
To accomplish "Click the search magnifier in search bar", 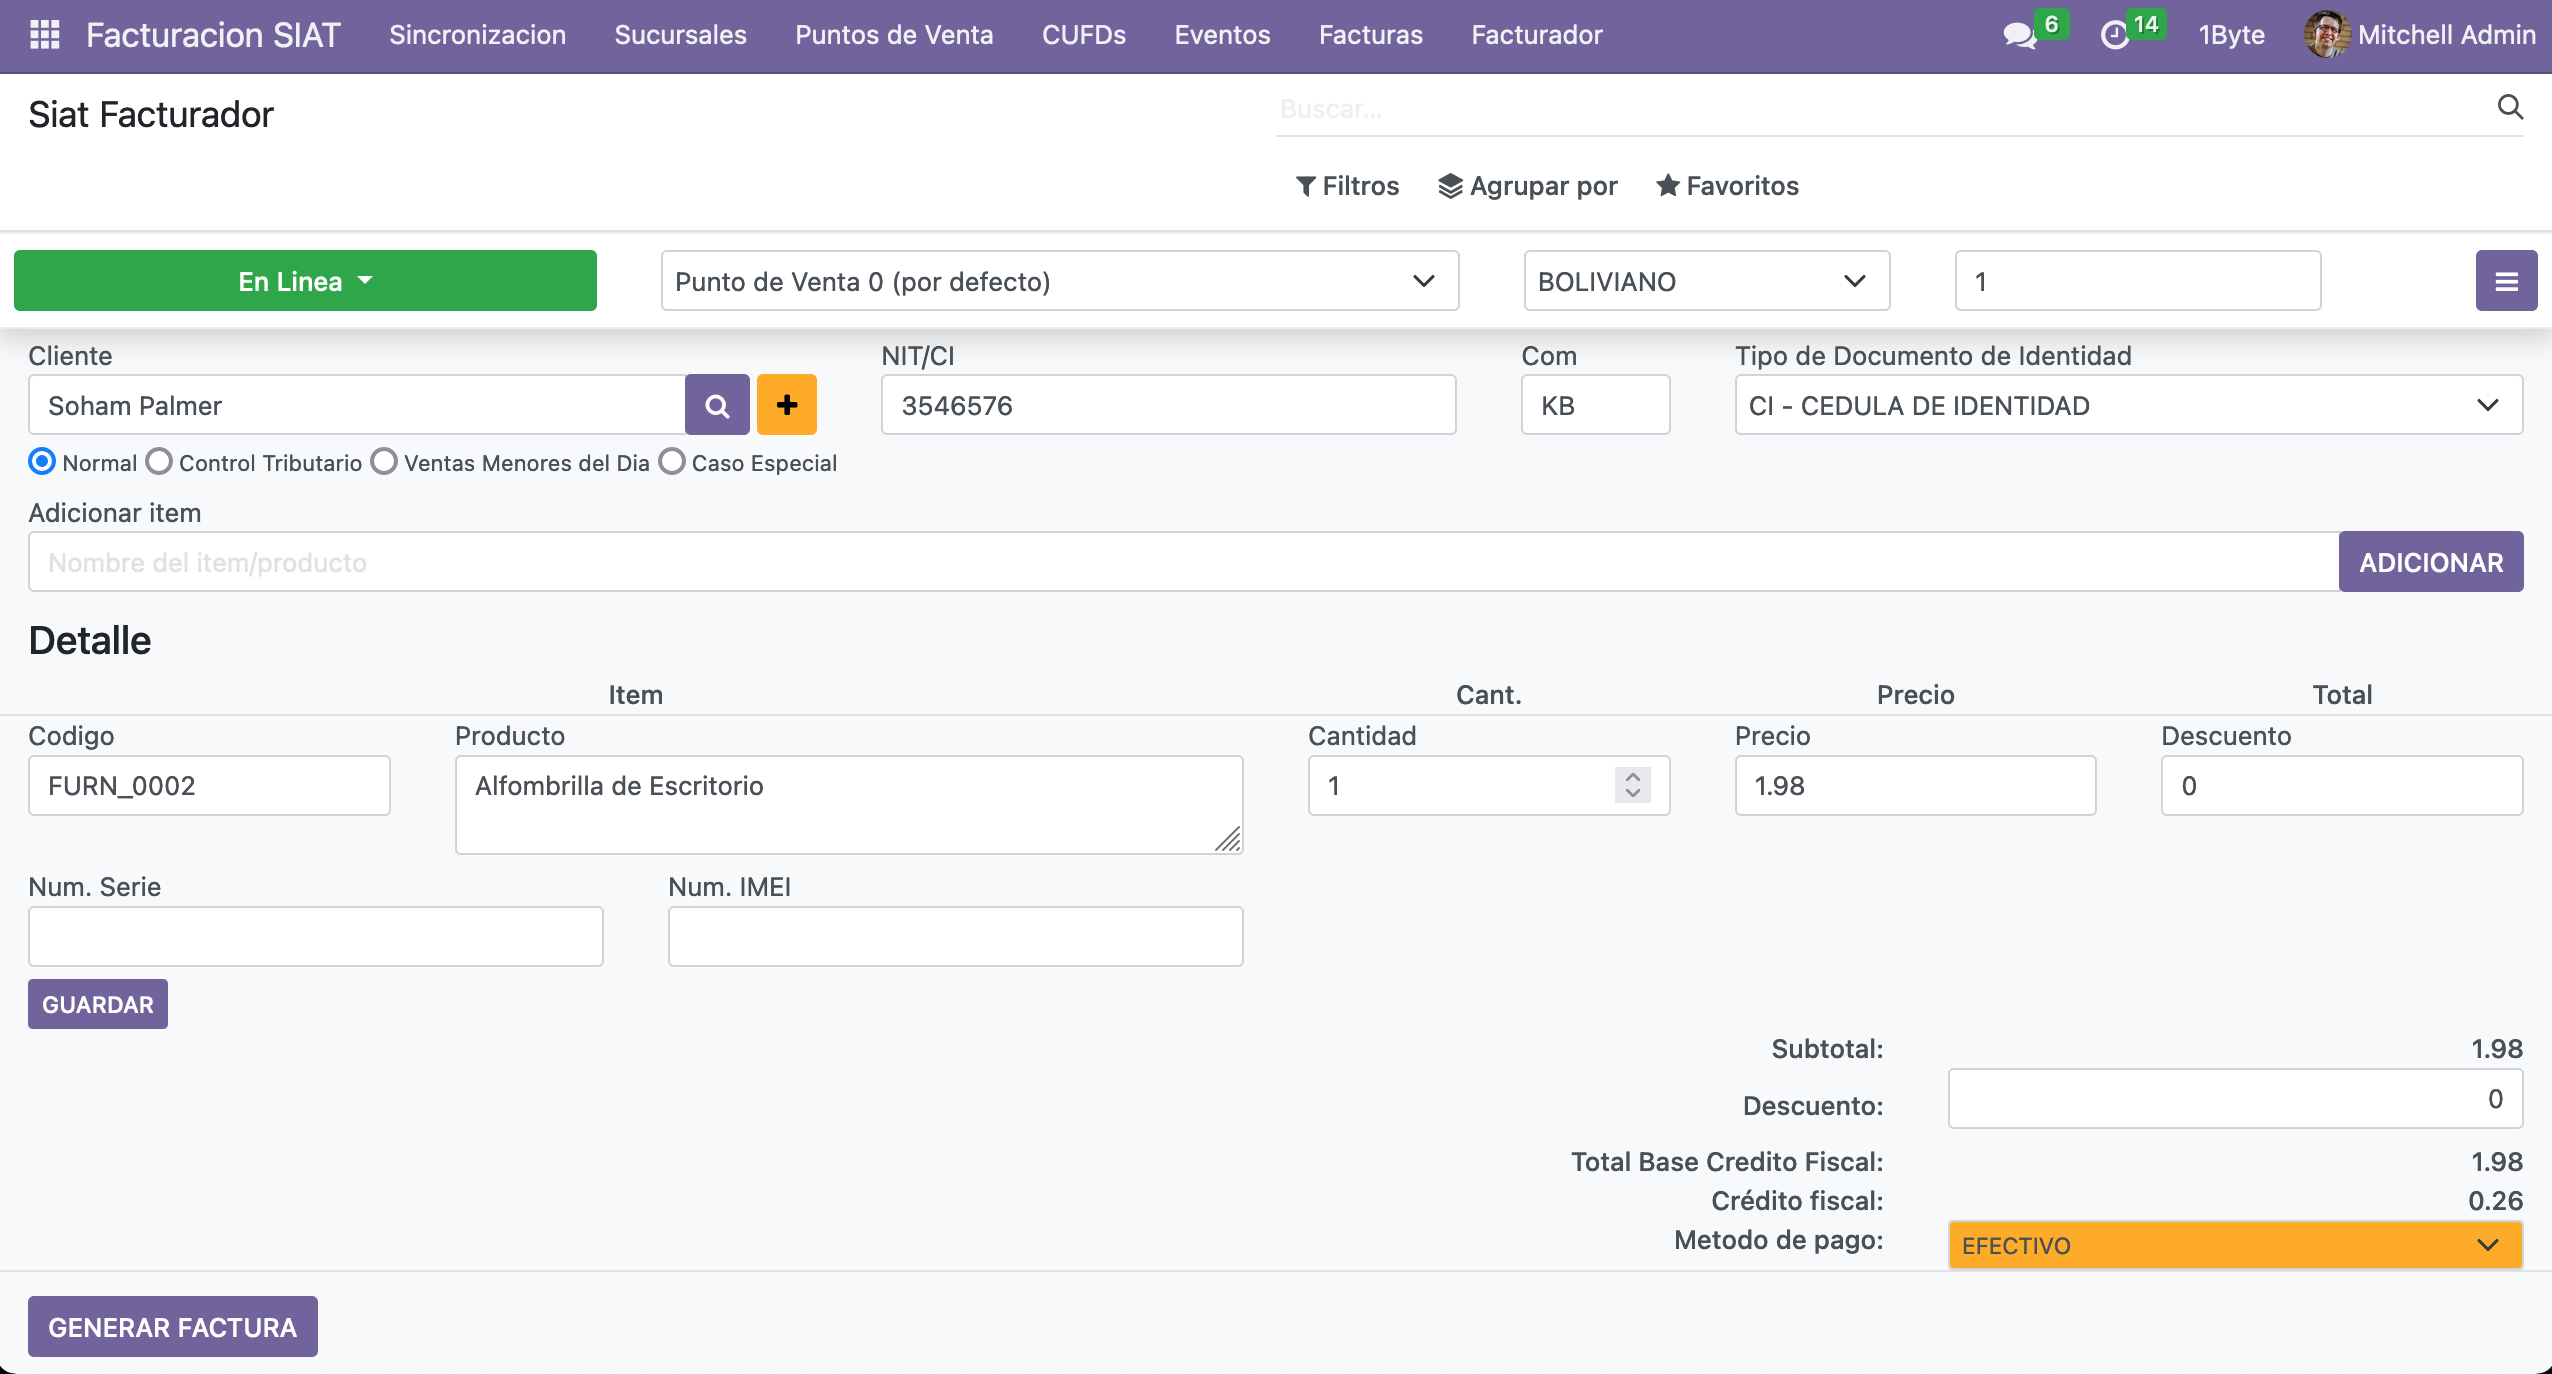I will pos(2510,107).
